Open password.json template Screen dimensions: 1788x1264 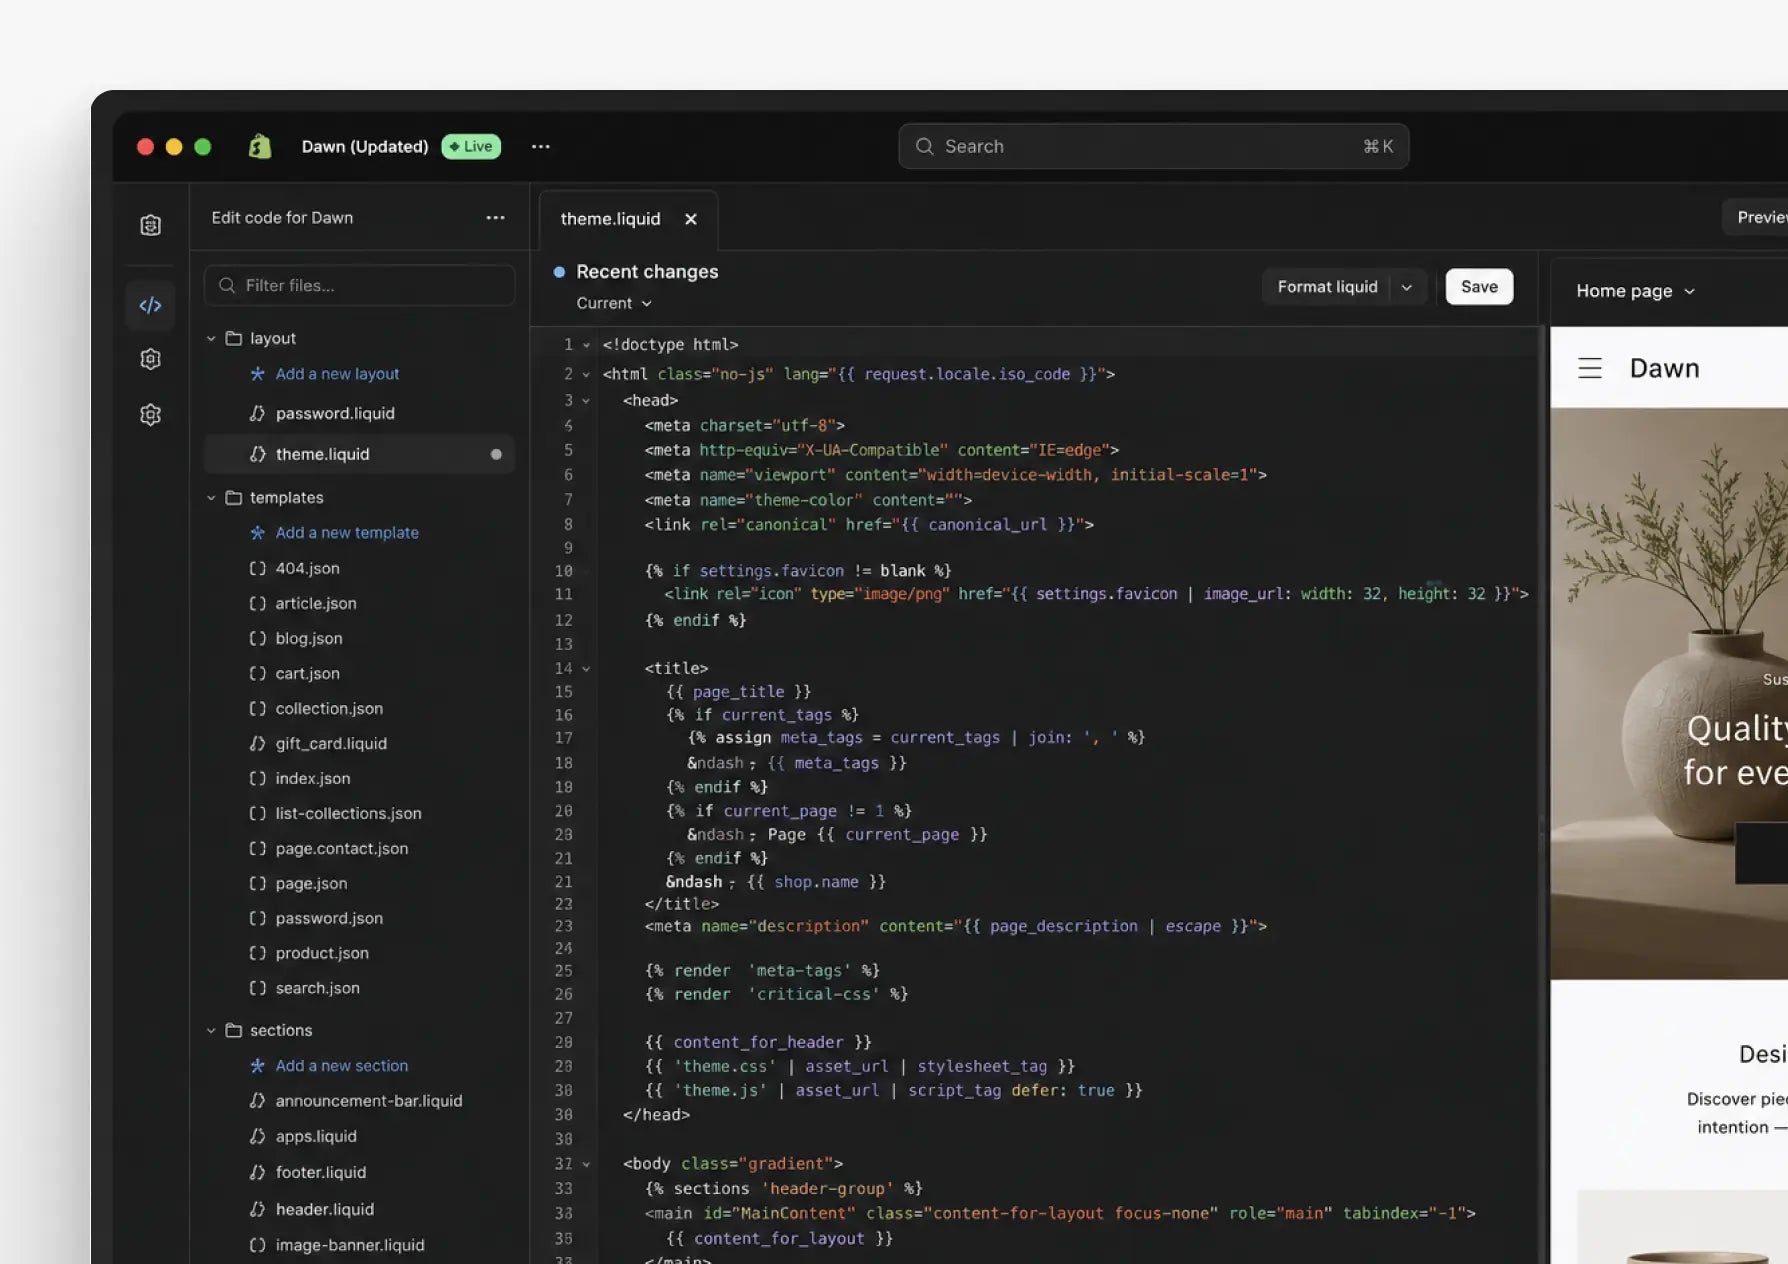329,918
